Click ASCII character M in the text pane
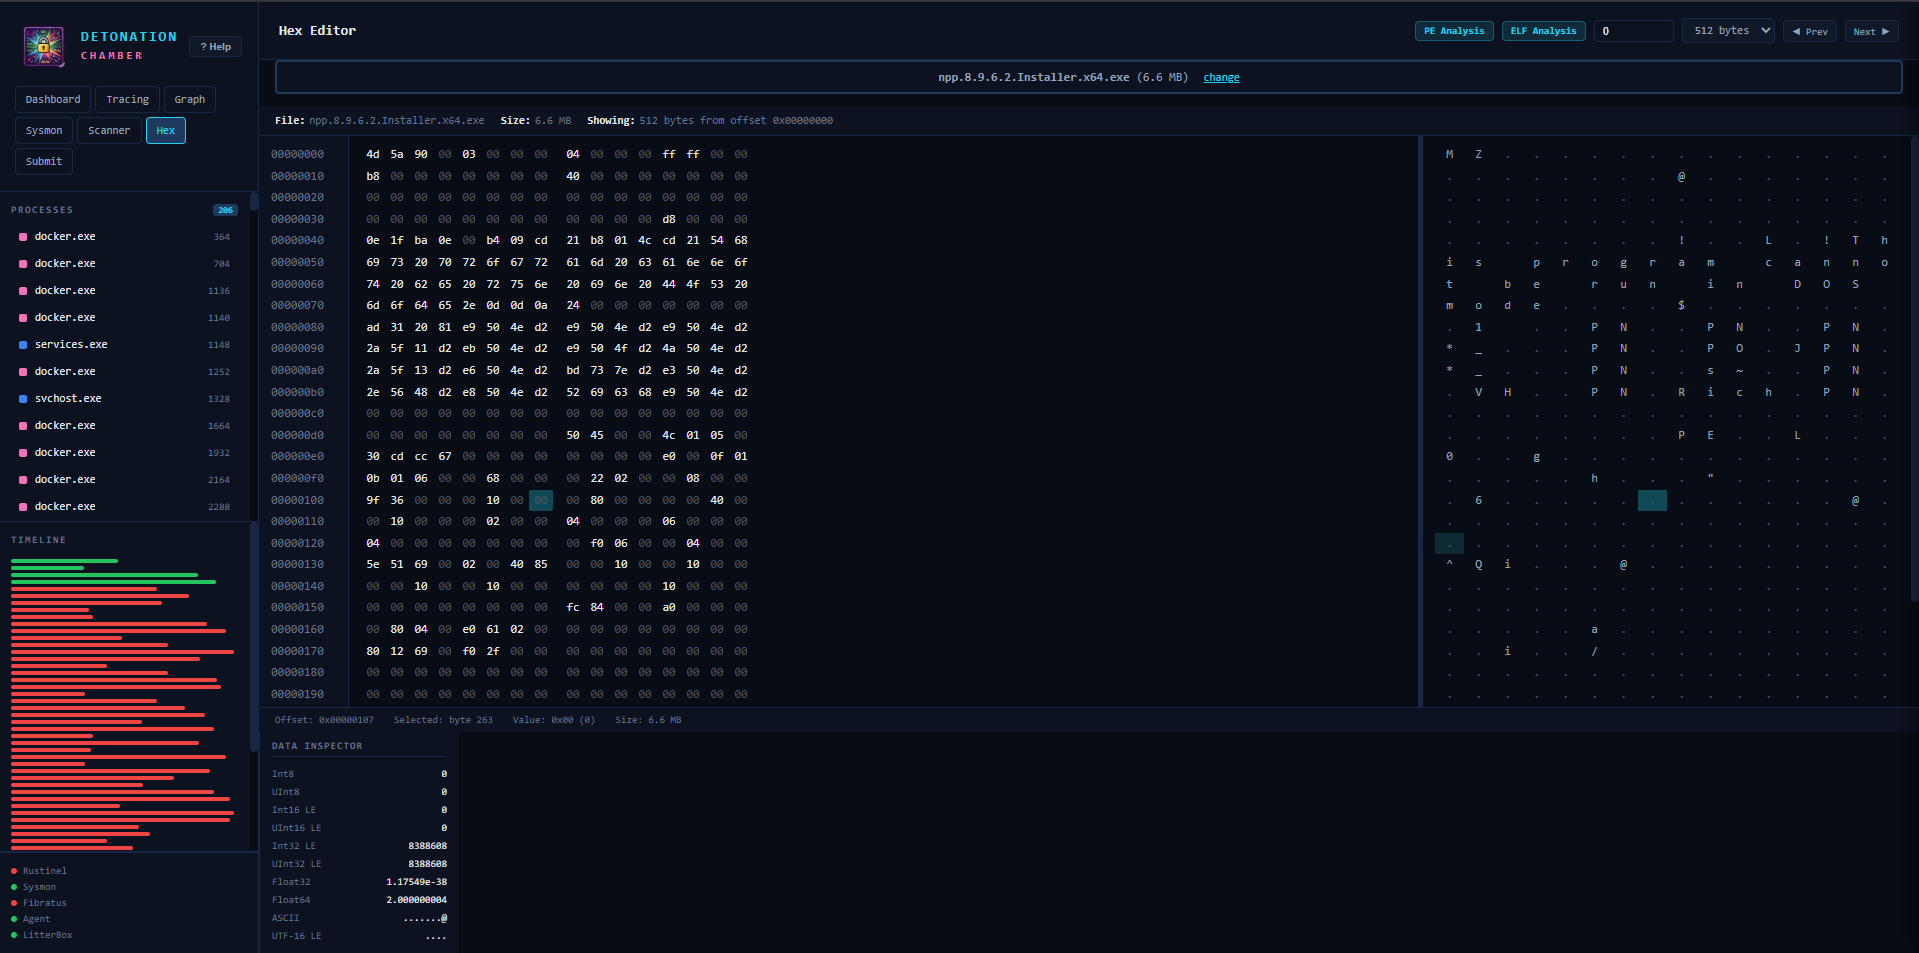The image size is (1919, 953). tap(1449, 154)
